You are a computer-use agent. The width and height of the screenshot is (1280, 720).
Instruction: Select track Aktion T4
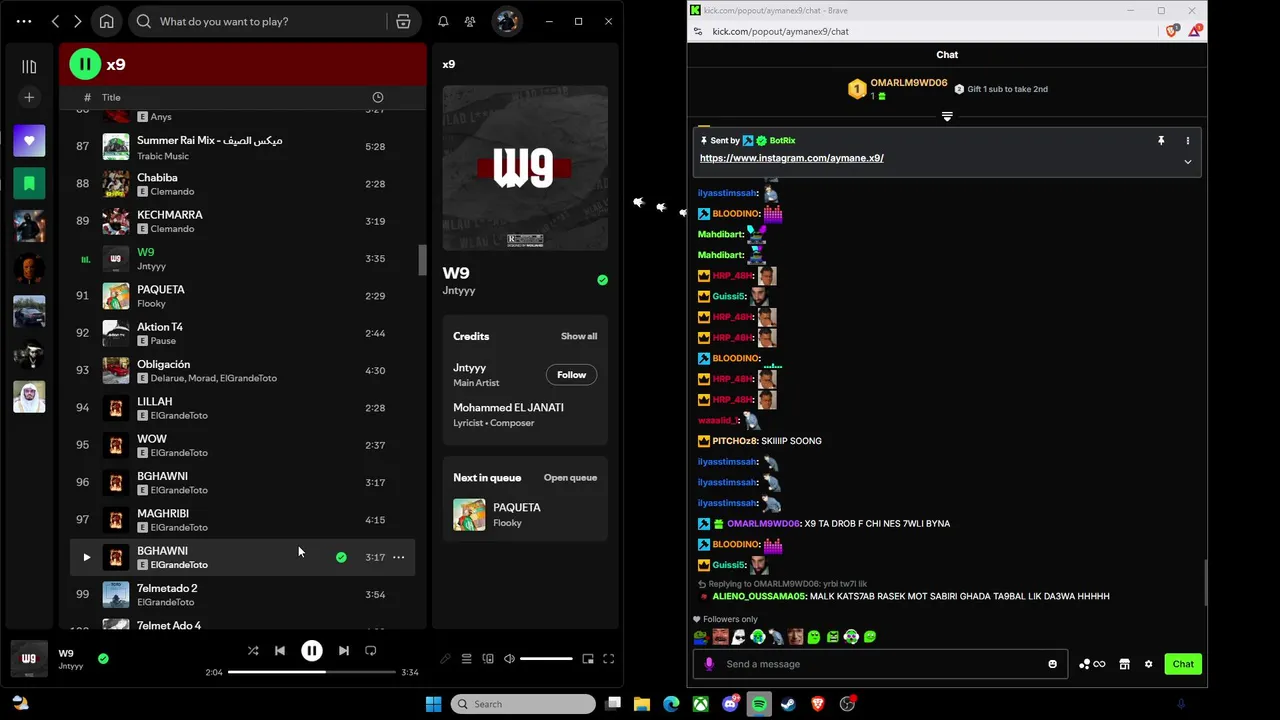tap(243, 333)
